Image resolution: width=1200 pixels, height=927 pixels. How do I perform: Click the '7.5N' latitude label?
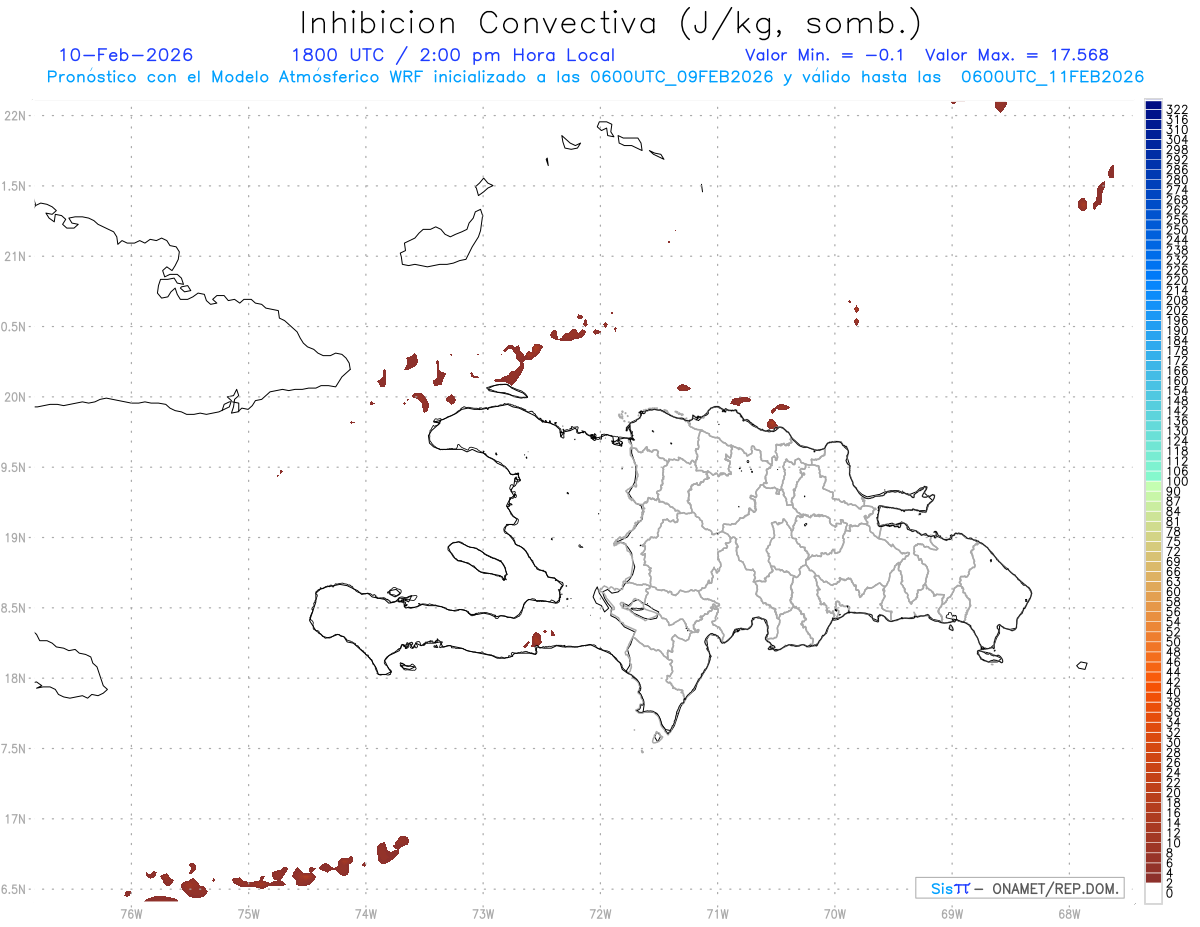click(15, 748)
